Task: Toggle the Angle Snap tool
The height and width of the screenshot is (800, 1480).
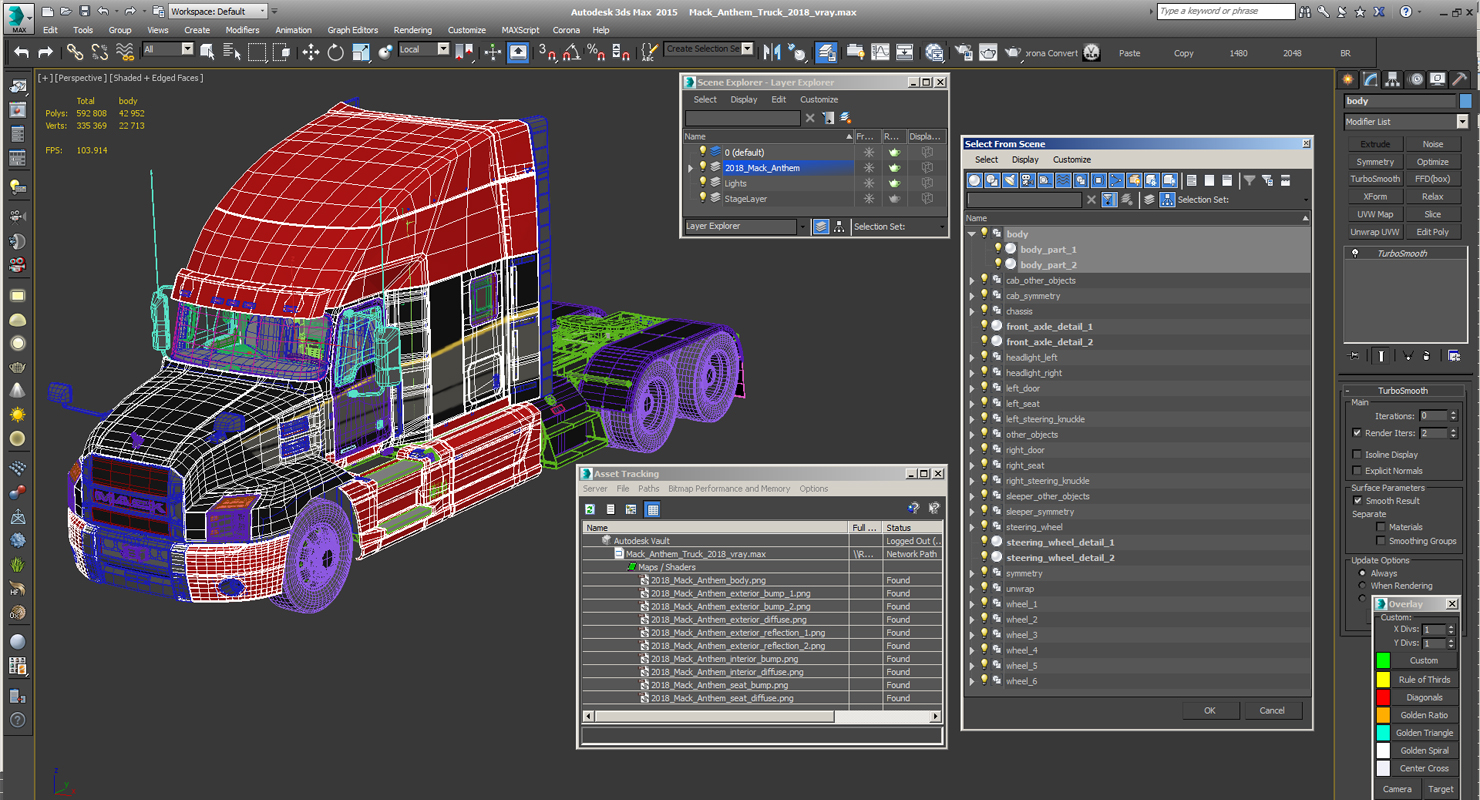Action: [571, 52]
